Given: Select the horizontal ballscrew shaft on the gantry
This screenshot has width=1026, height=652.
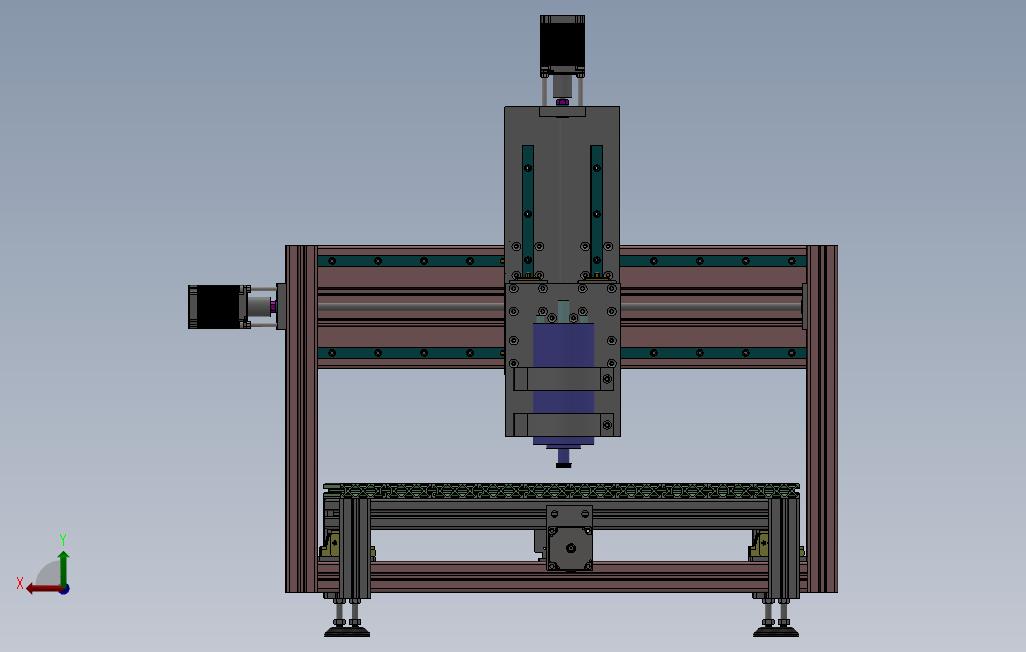Looking at the screenshot, I should [710, 307].
